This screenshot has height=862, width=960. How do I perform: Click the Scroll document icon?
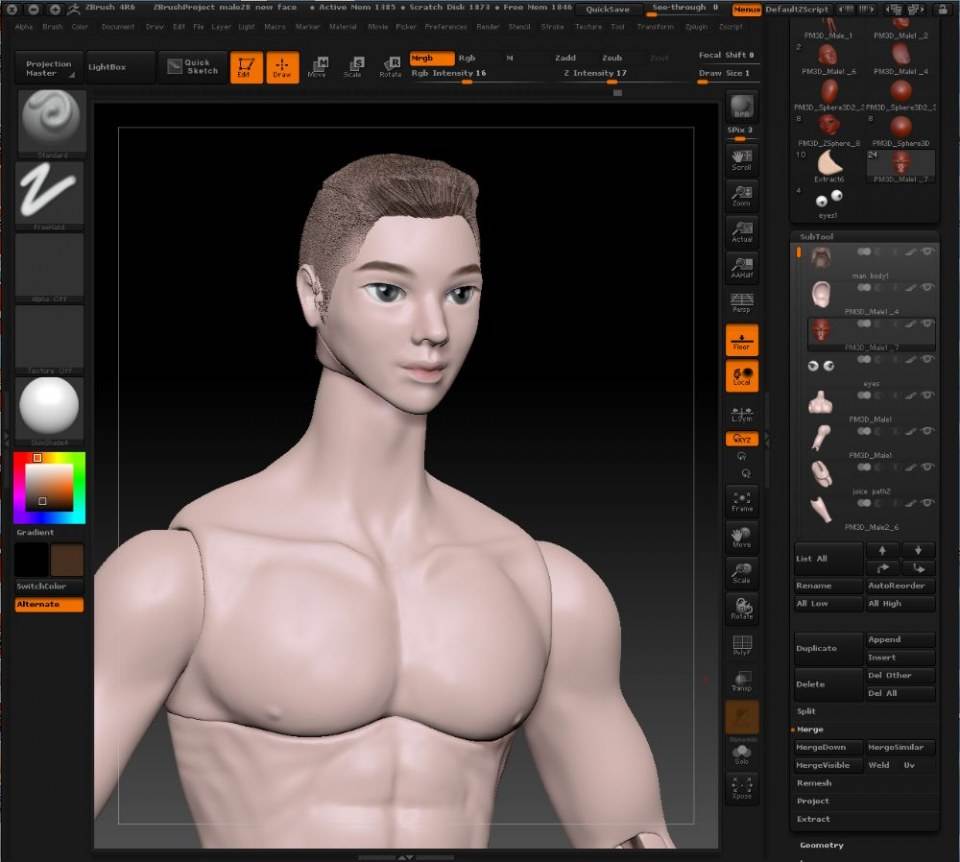741,159
